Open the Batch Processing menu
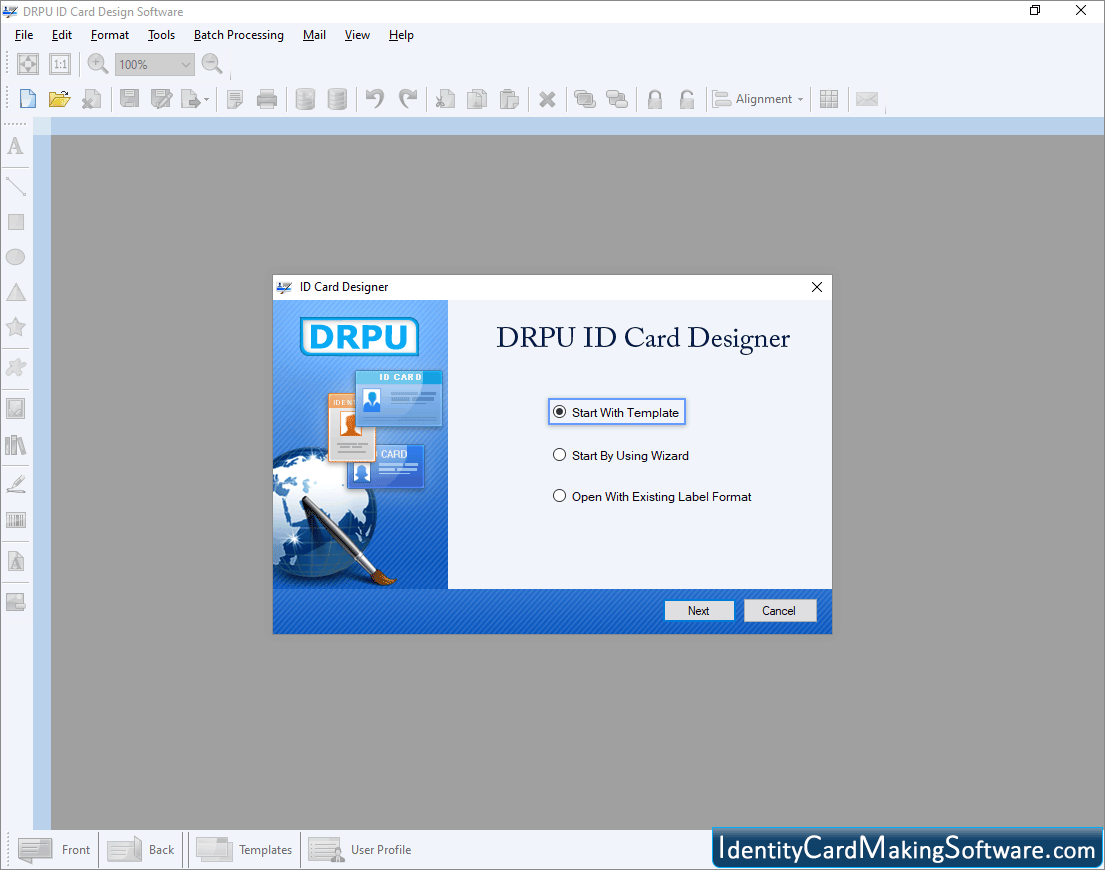The height and width of the screenshot is (870, 1105). tap(238, 34)
